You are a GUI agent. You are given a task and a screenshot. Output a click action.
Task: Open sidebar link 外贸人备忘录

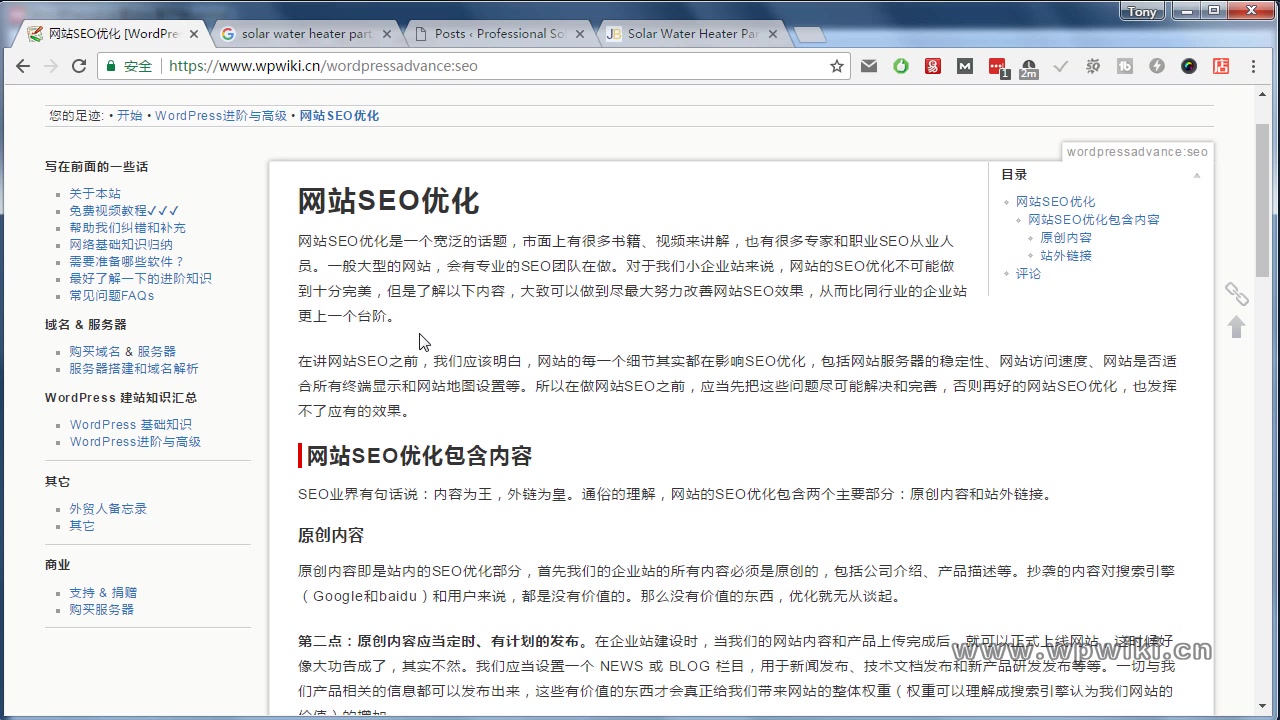click(108, 509)
